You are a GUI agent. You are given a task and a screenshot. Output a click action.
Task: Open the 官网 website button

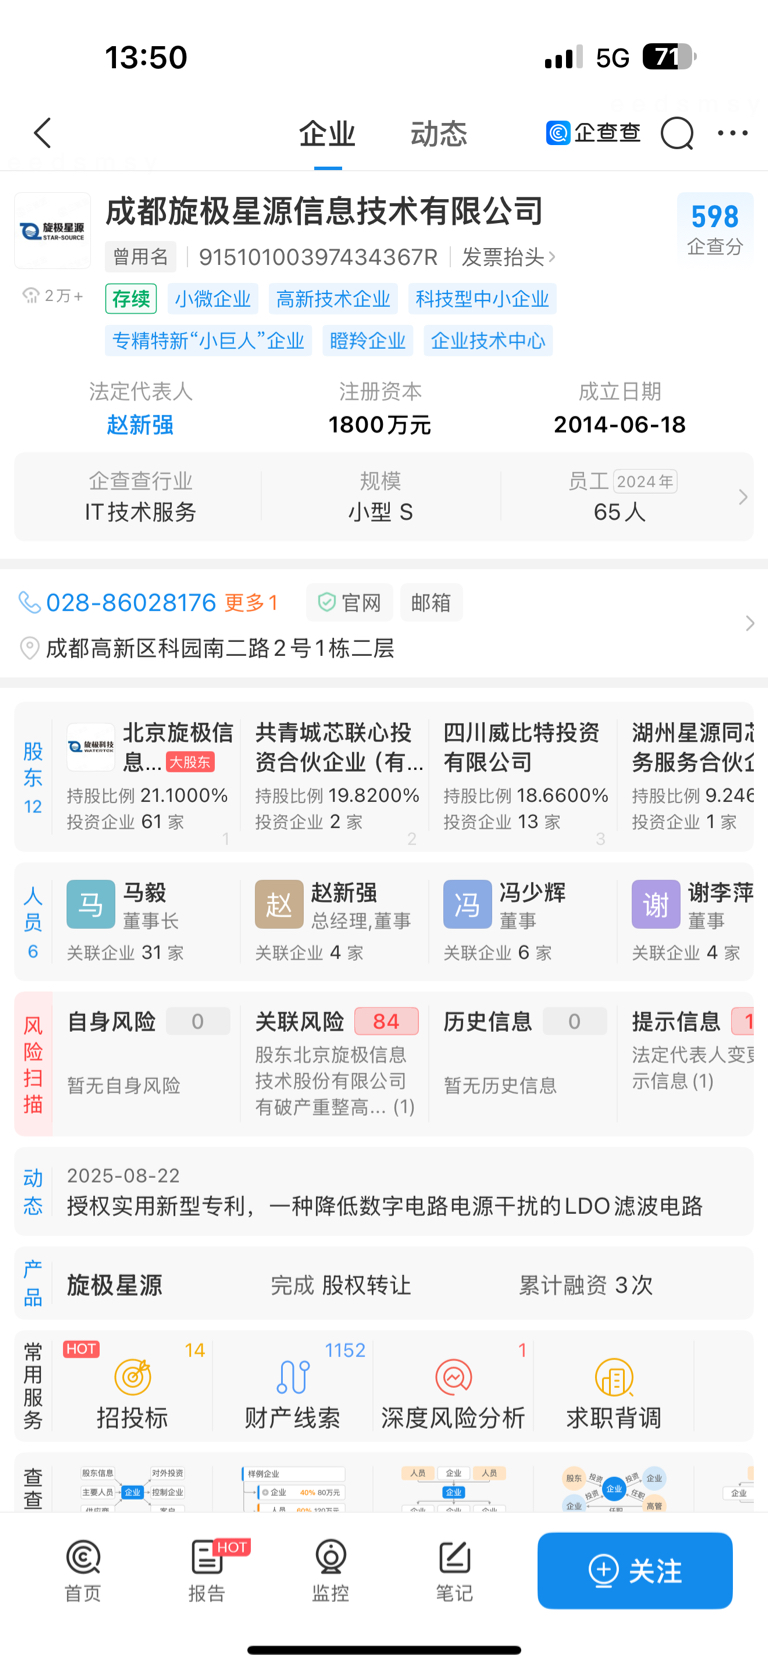(349, 603)
